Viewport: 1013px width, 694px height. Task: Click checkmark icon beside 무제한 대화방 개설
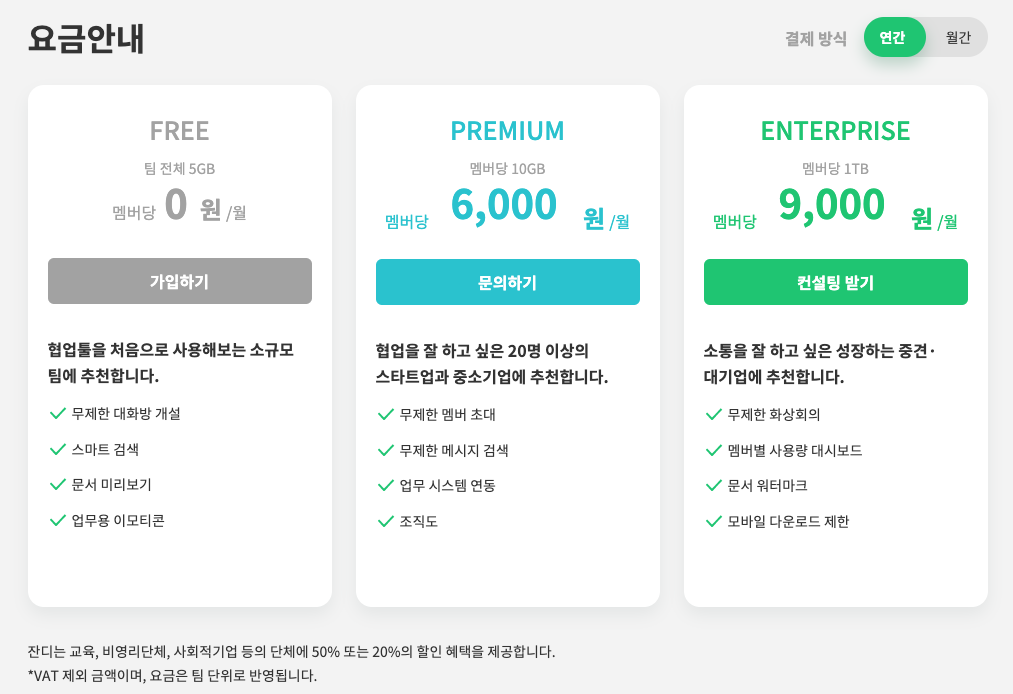tap(58, 413)
